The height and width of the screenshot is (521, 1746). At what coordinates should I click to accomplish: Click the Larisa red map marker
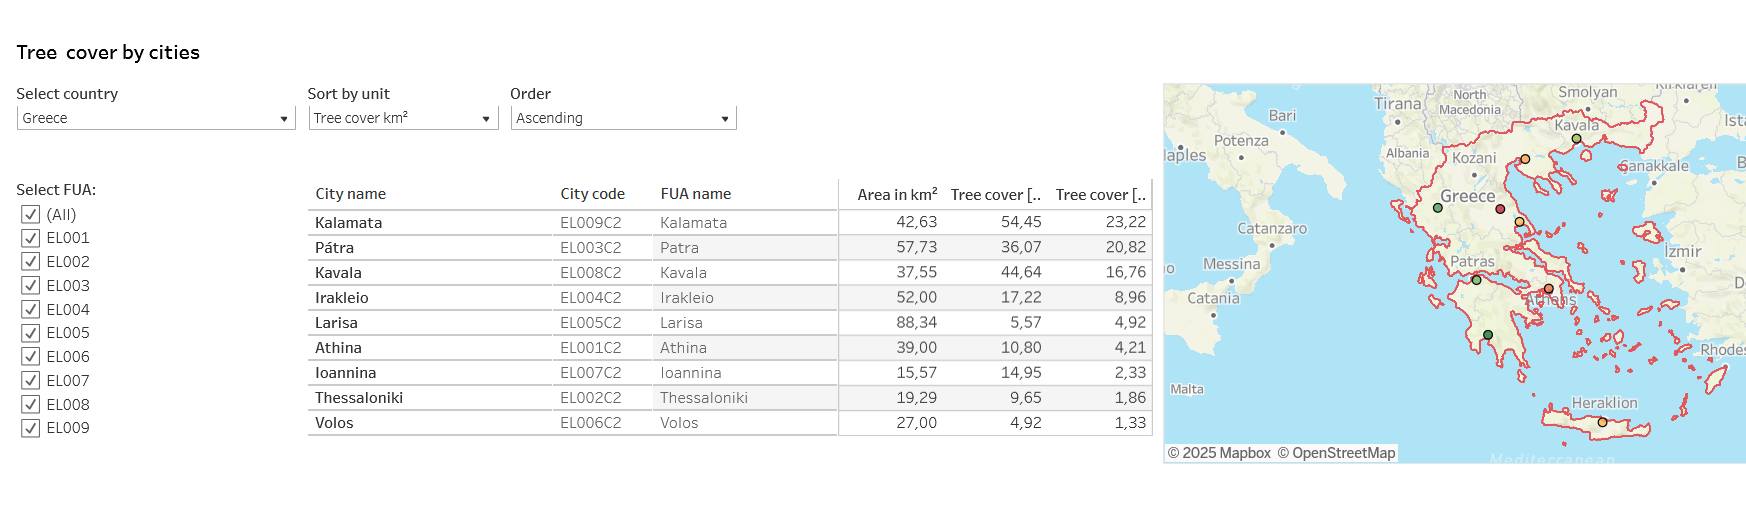pos(1500,209)
